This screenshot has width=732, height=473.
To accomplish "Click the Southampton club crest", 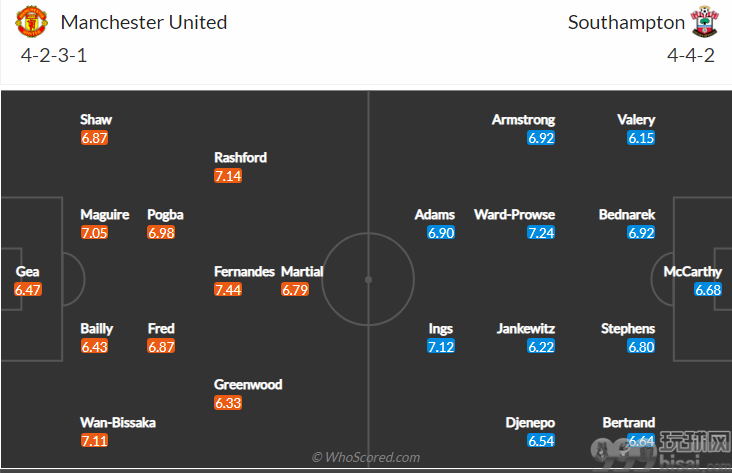I will 704,21.
